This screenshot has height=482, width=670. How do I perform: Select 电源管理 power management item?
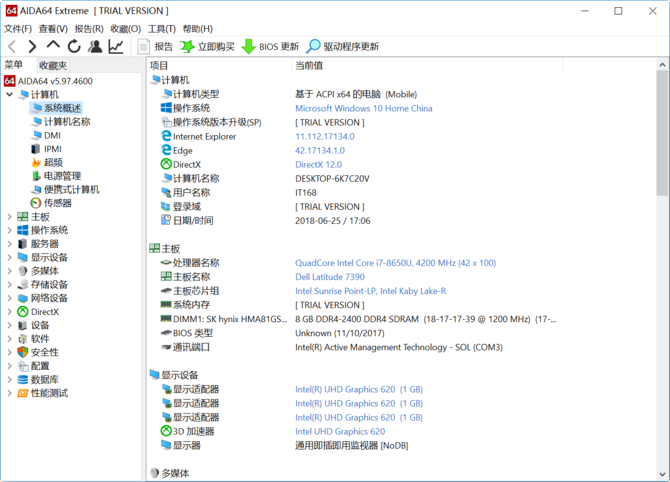coord(56,176)
